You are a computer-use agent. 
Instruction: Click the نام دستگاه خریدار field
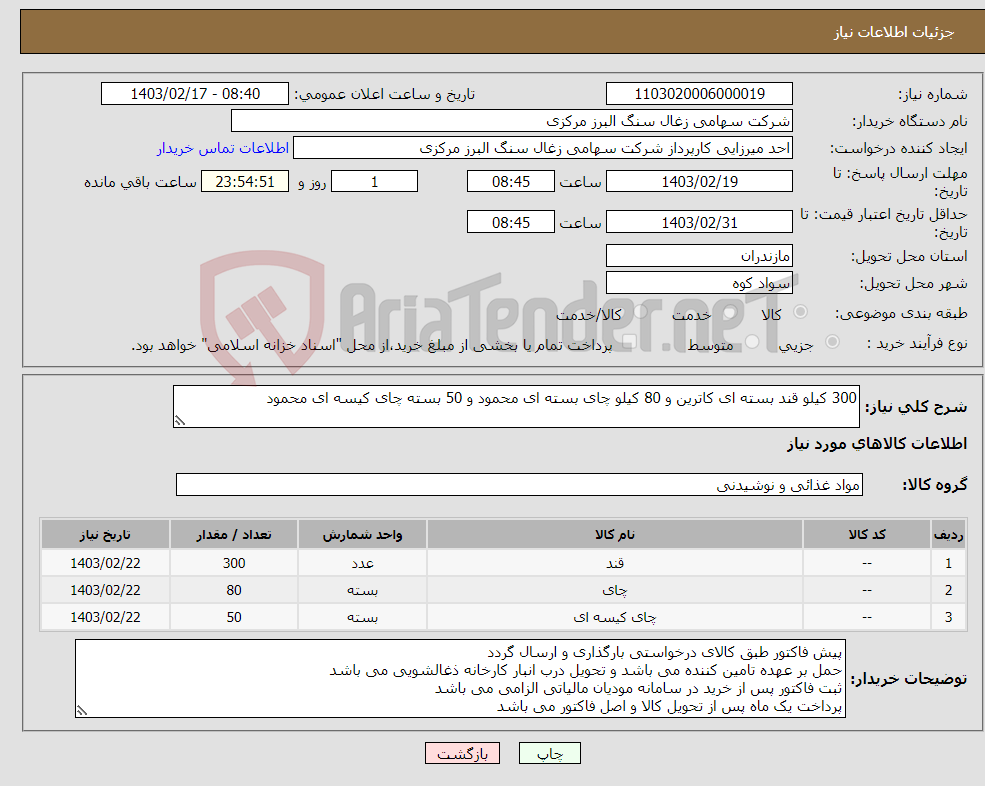(512, 121)
